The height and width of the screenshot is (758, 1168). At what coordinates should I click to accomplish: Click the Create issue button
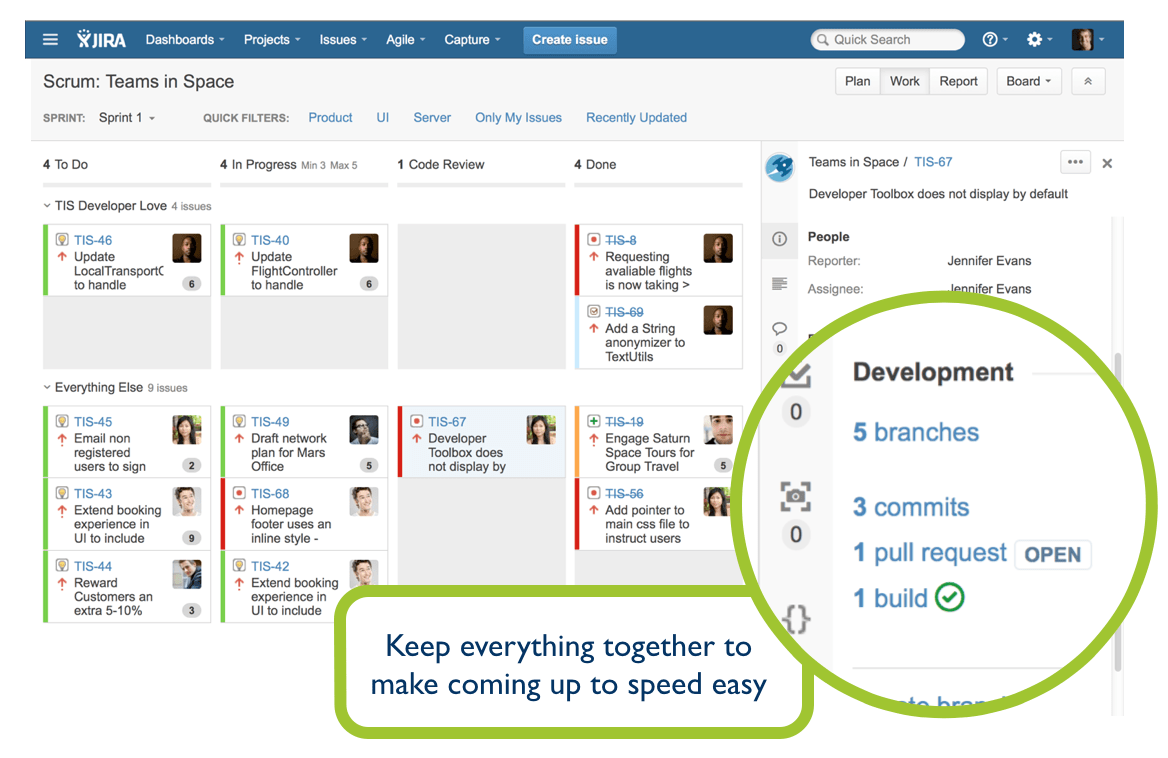click(569, 40)
